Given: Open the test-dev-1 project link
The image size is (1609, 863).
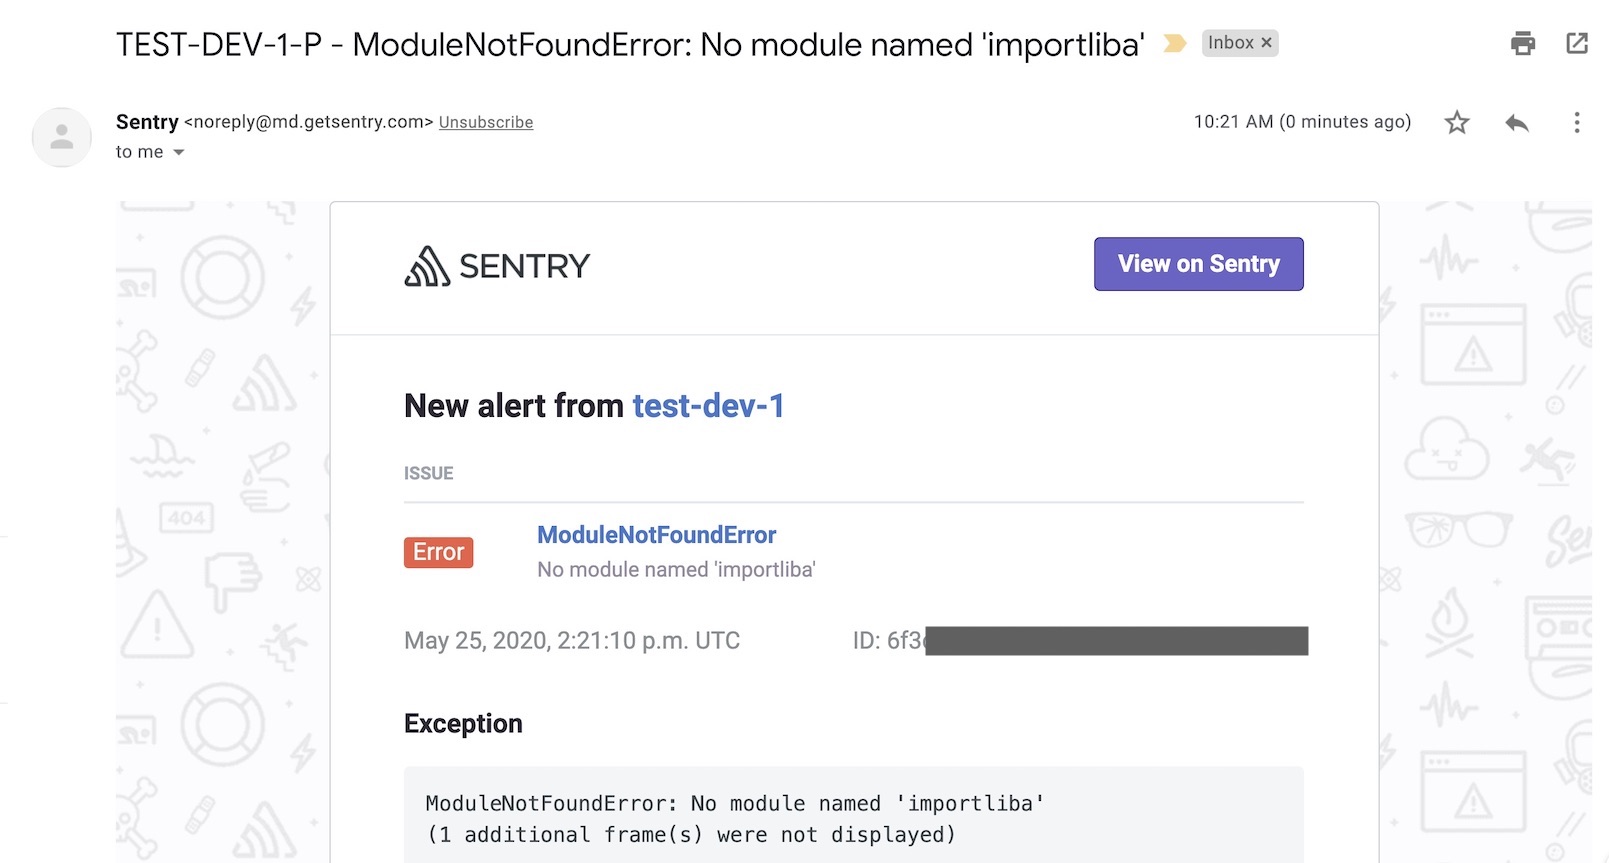Looking at the screenshot, I should tap(708, 406).
